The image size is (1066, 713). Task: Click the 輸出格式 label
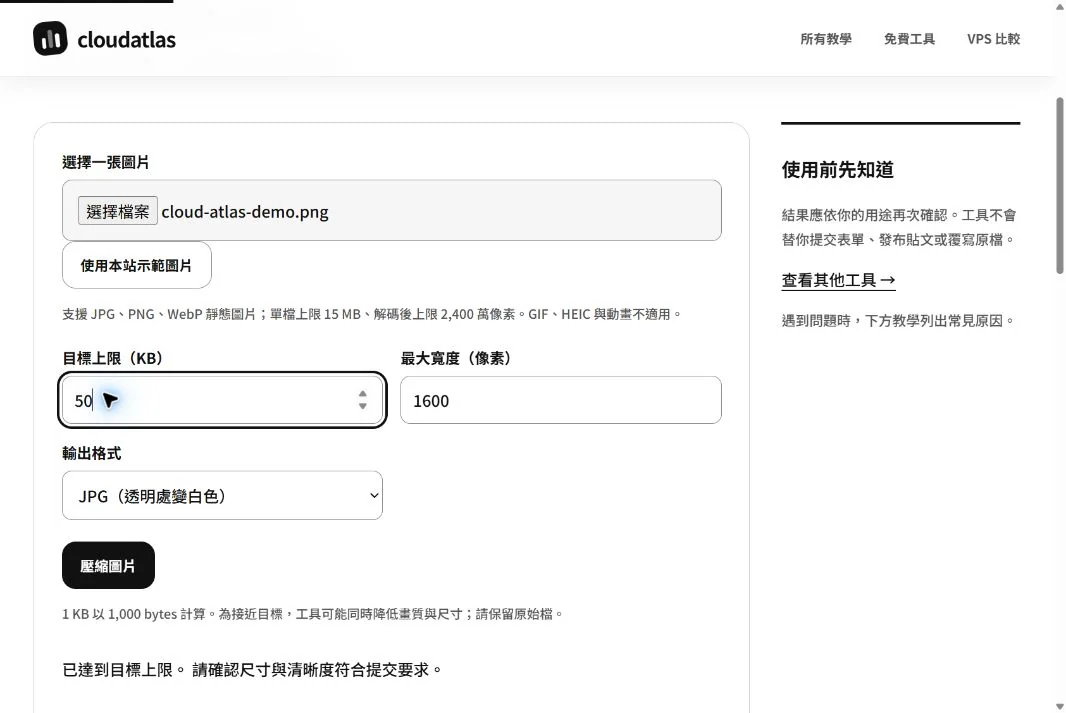[92, 453]
